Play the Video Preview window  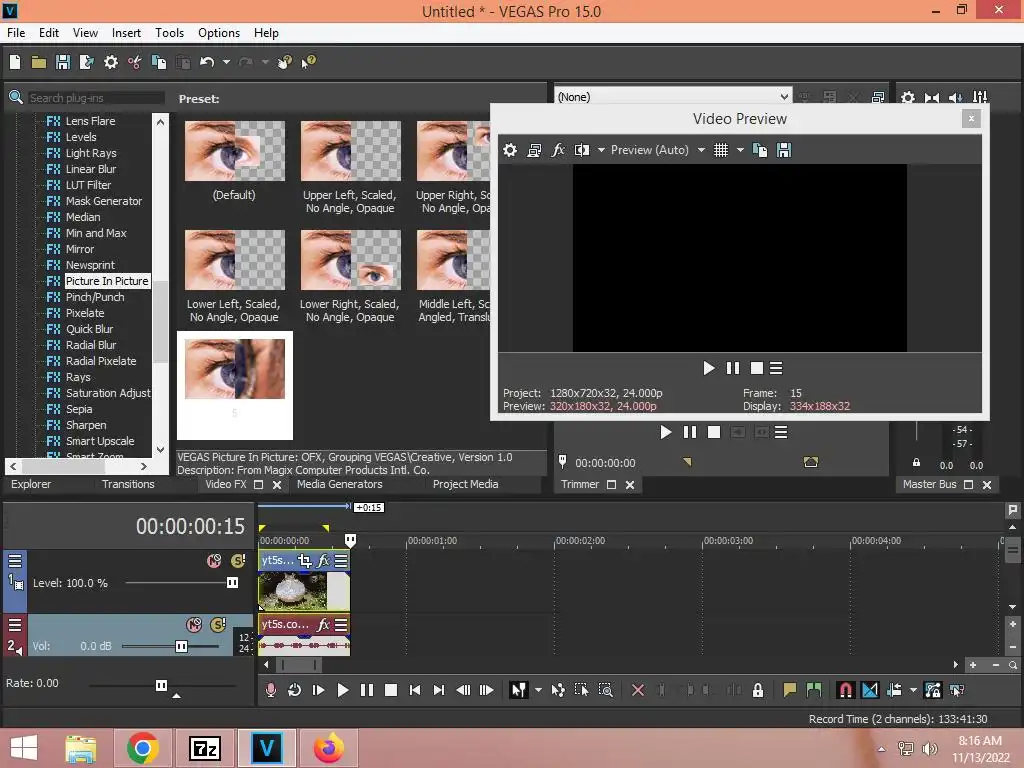(x=709, y=368)
